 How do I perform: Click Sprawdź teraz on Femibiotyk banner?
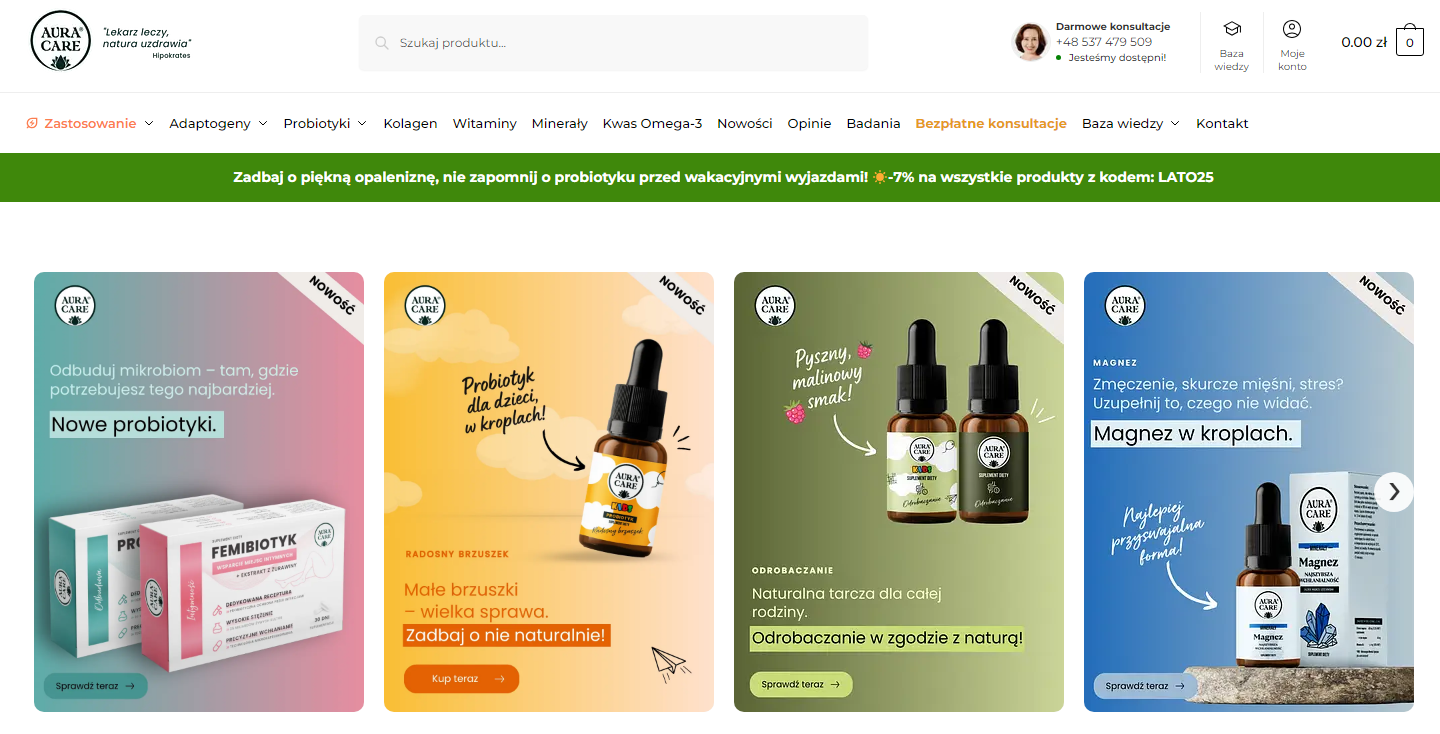[x=95, y=686]
